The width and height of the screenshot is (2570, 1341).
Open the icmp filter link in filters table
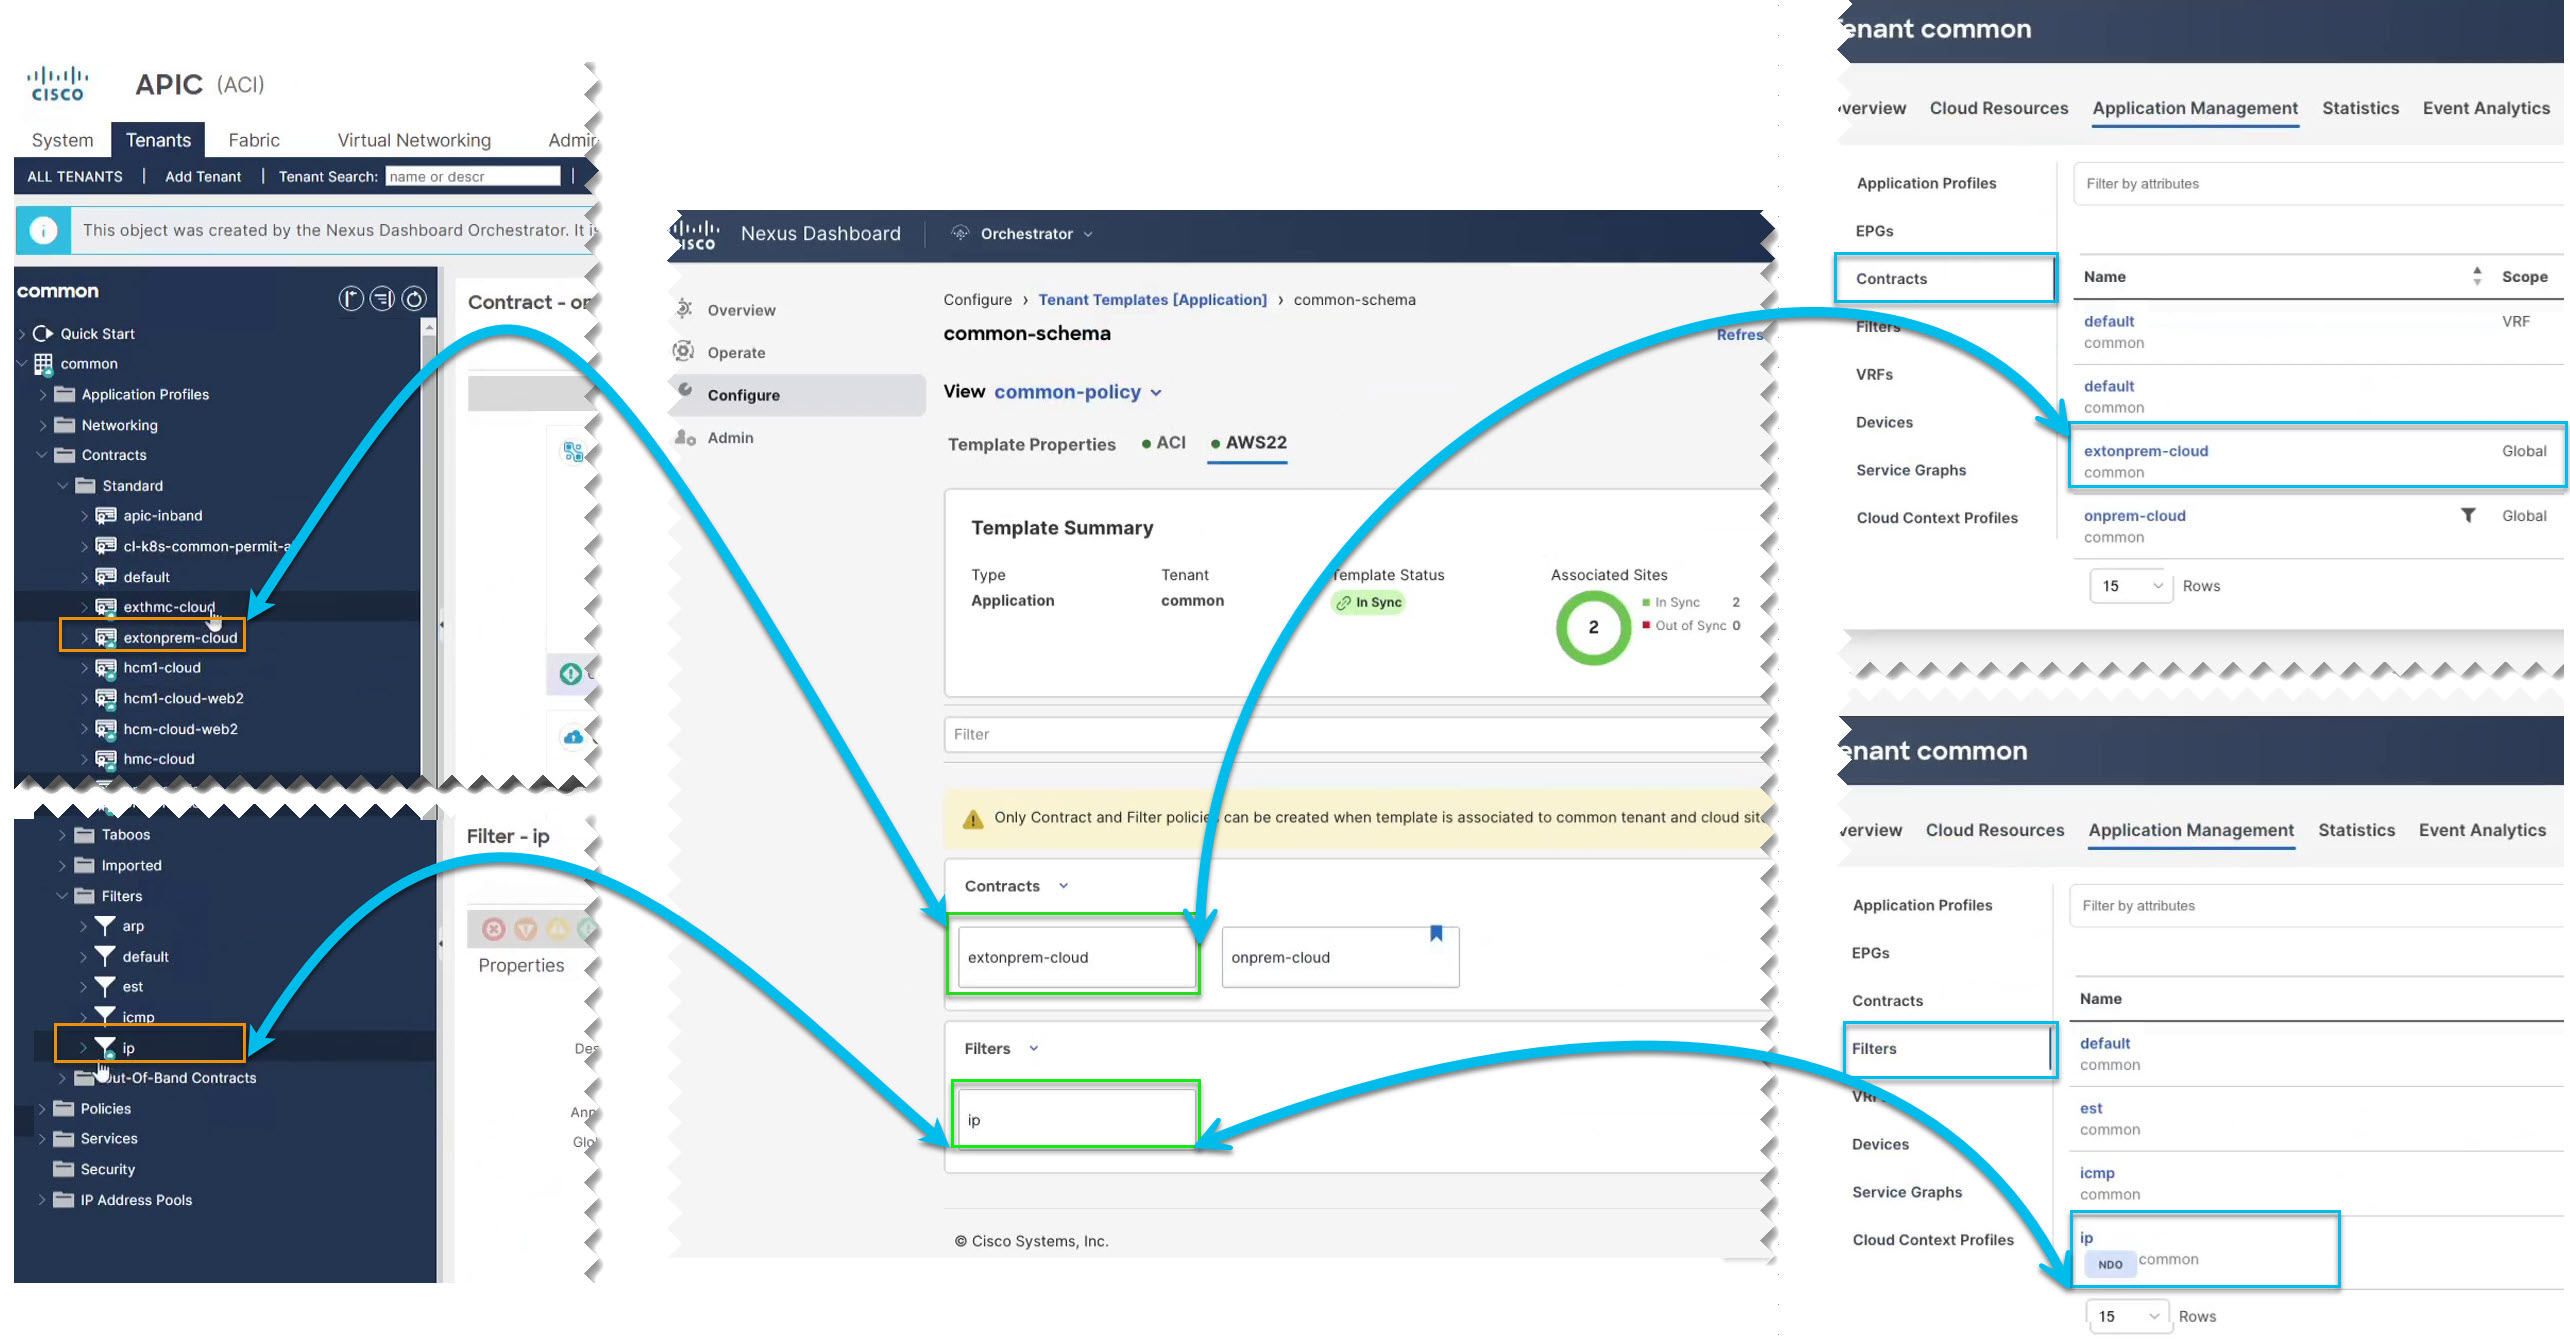tap(2097, 1172)
